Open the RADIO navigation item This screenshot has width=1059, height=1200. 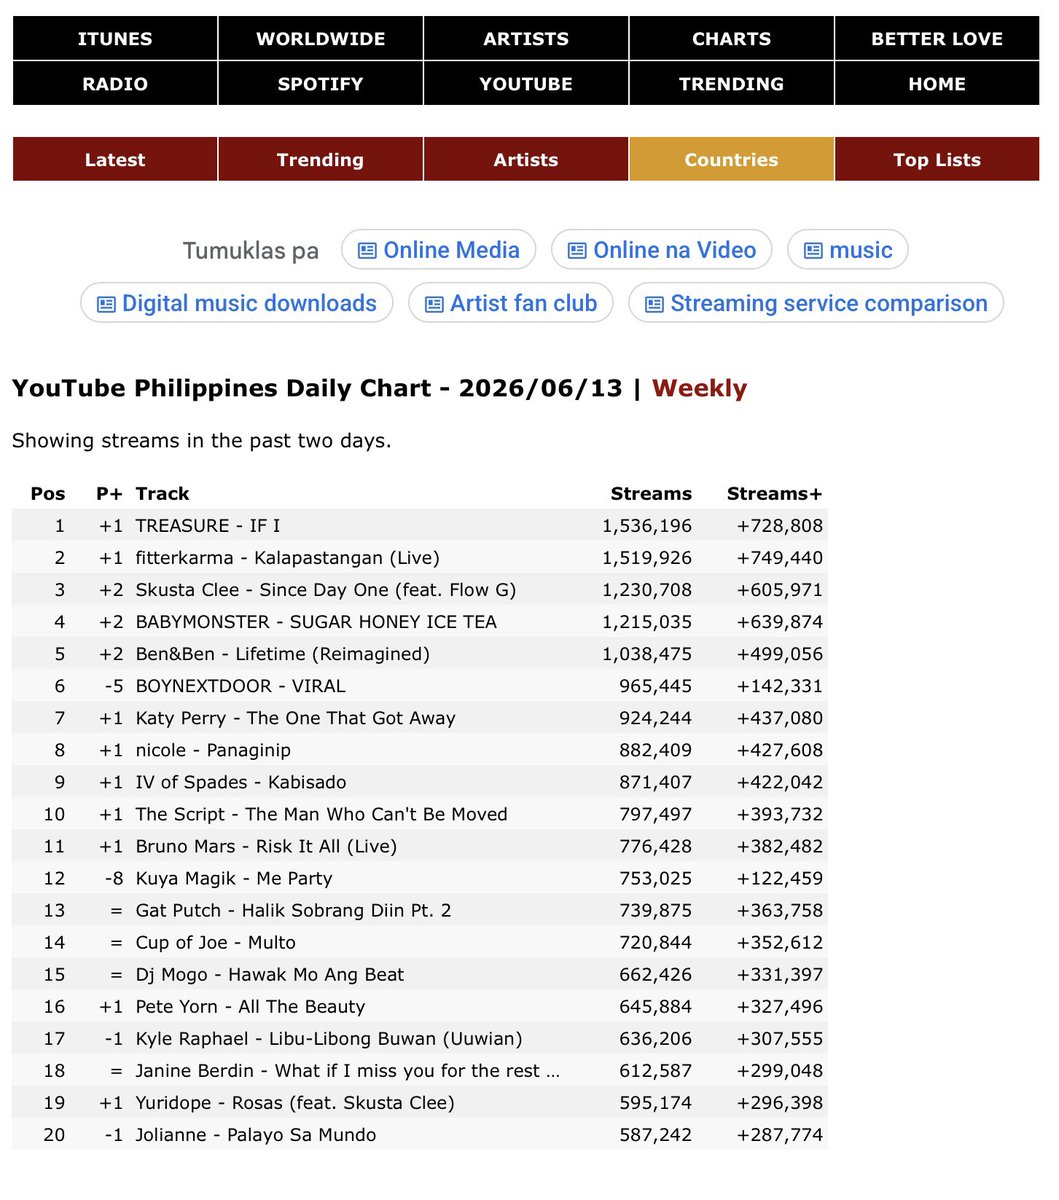coord(115,84)
